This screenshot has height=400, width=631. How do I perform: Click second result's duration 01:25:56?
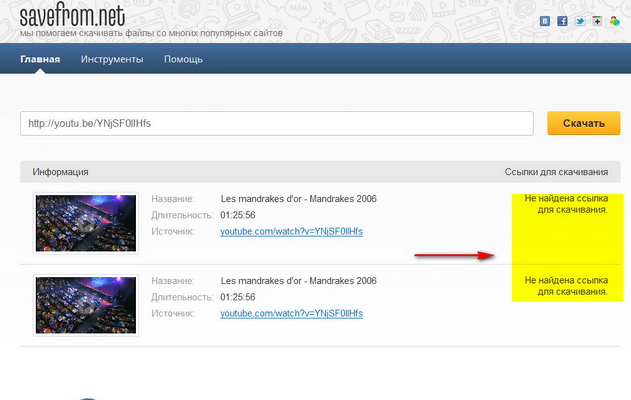point(237,297)
